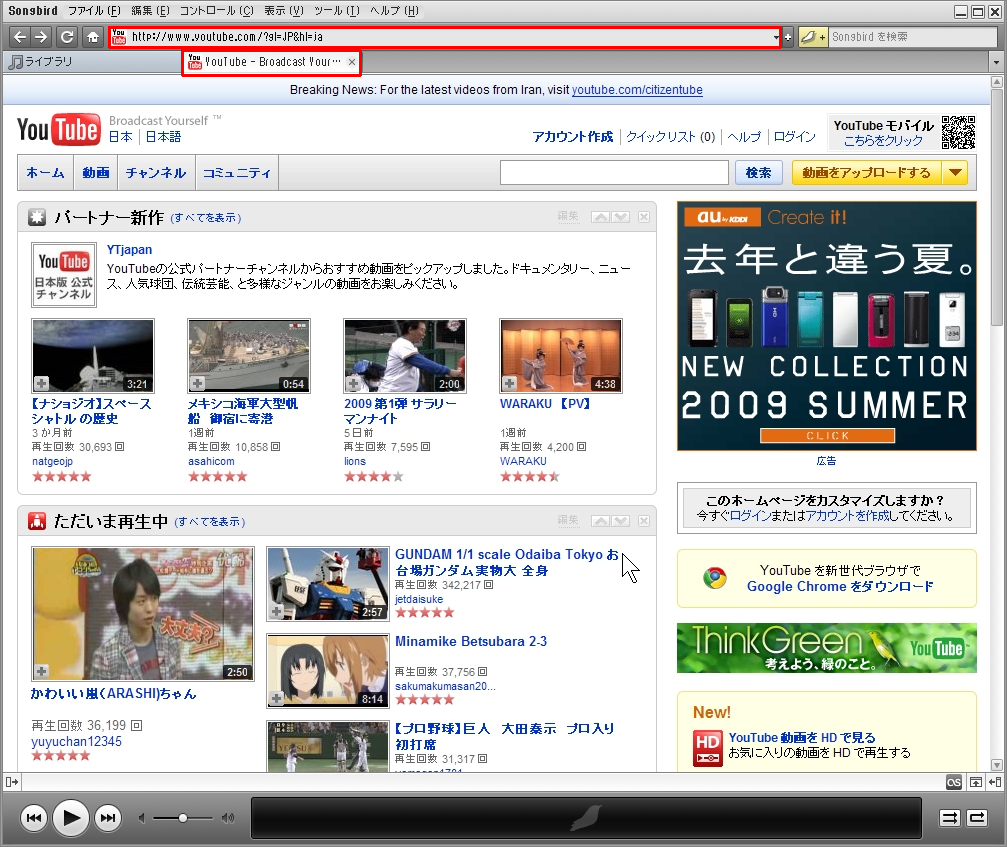
Task: Click the ThinkGreen banner
Action: [827, 648]
